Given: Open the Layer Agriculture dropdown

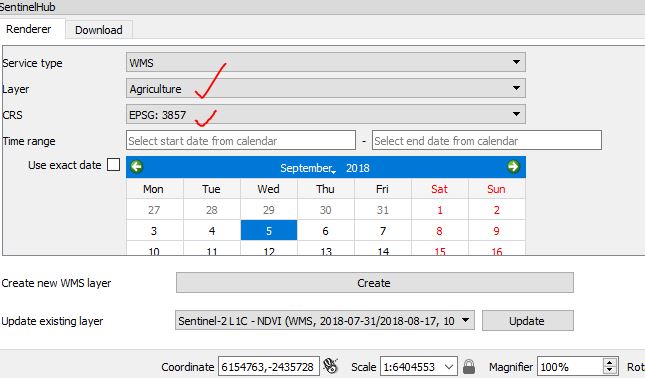Looking at the screenshot, I should [325, 88].
